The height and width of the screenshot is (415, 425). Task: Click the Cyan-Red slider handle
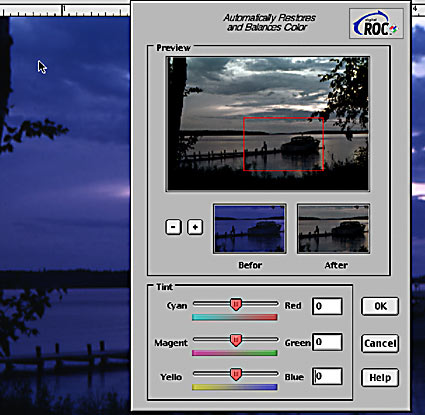point(236,304)
